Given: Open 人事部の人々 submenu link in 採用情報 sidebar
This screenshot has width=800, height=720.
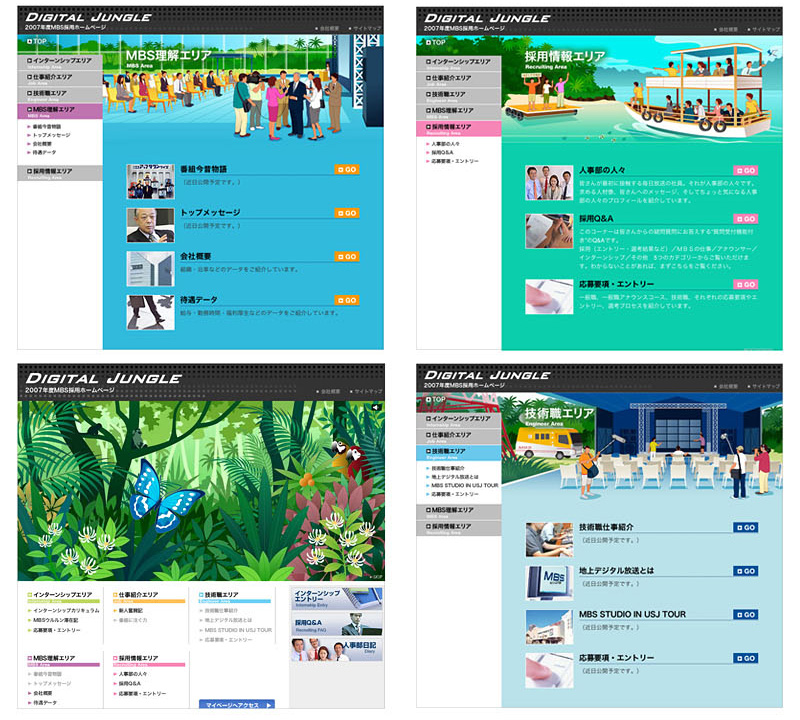Looking at the screenshot, I should (x=445, y=144).
